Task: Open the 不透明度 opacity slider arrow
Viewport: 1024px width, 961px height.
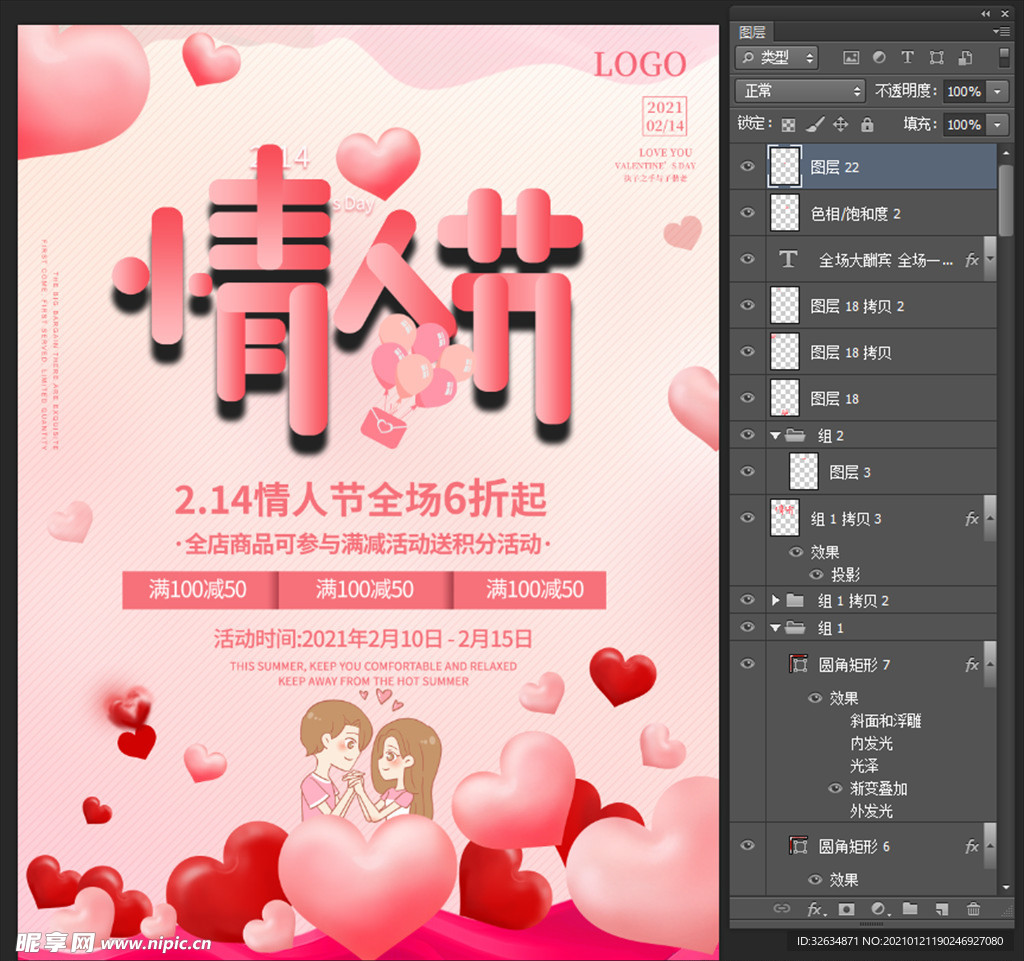Action: [997, 91]
